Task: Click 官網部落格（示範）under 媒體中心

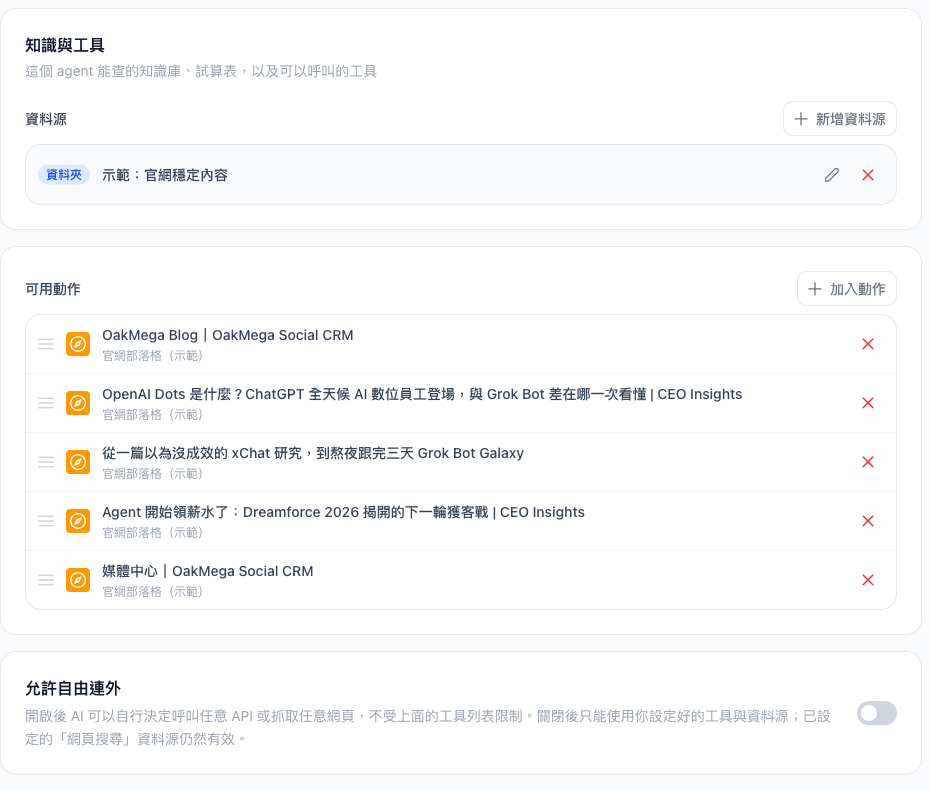Action: (x=152, y=592)
